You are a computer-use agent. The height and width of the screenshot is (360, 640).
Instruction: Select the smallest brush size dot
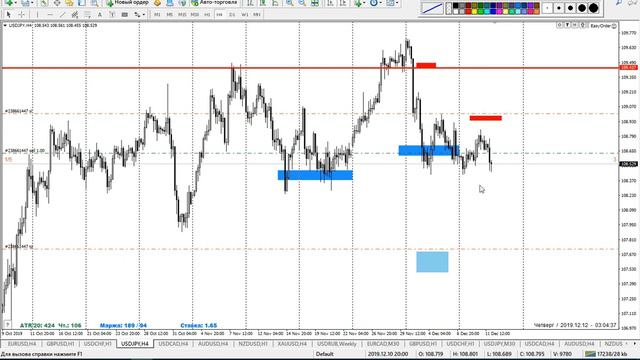(x=547, y=8)
